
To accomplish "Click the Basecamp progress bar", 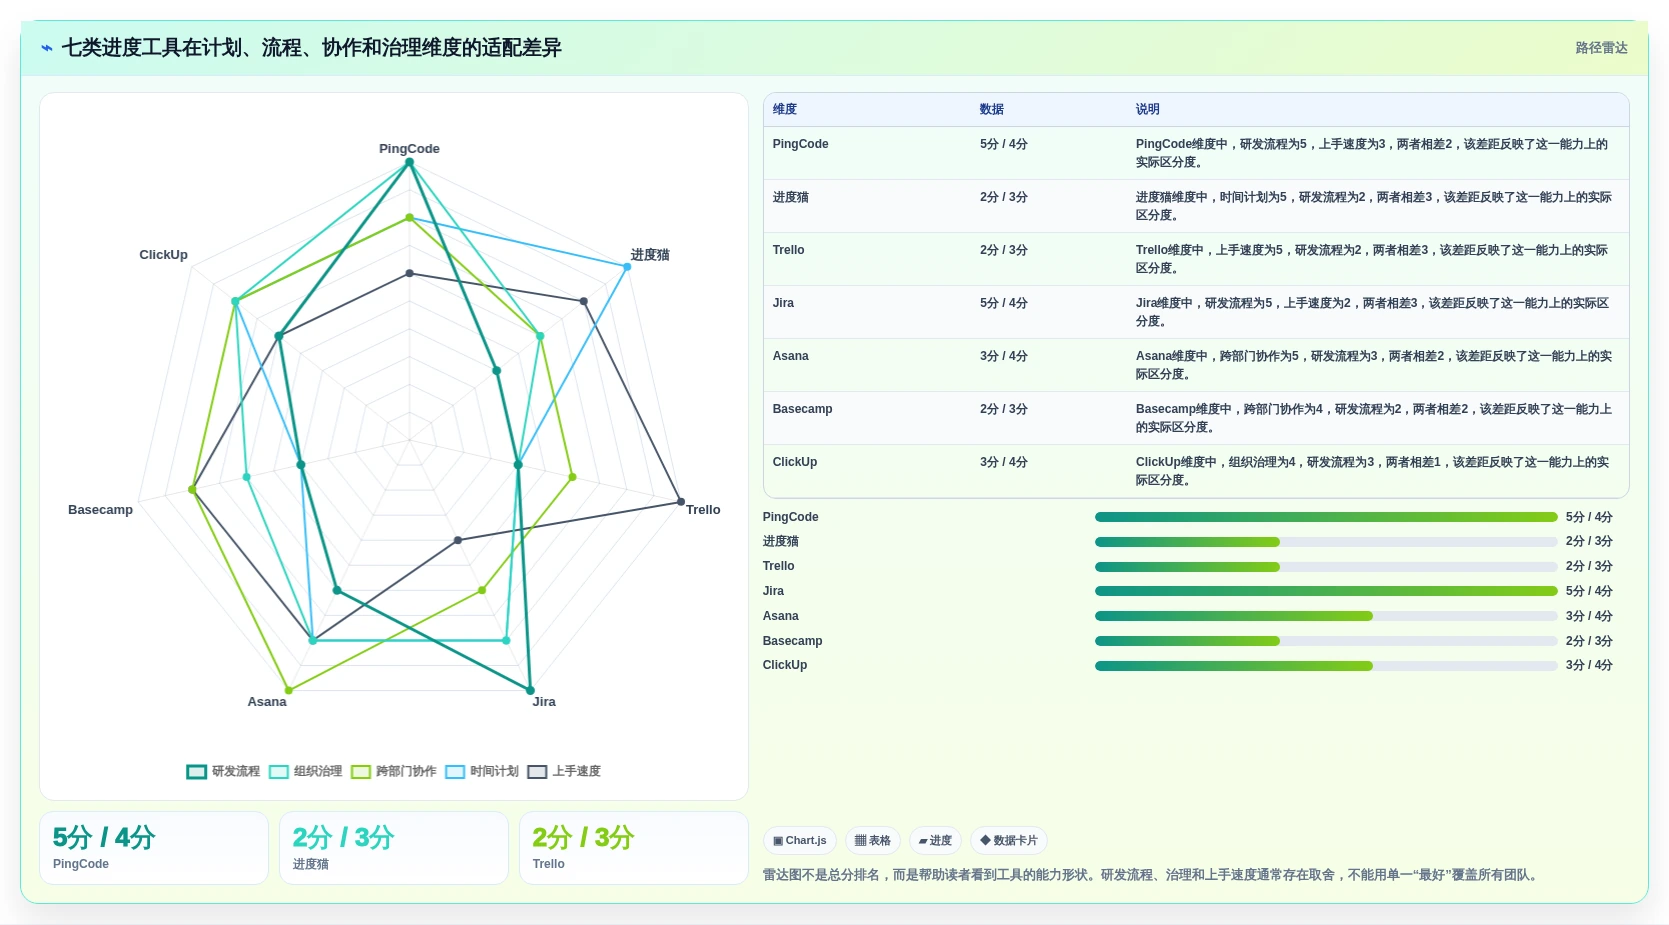I will pos(1326,641).
